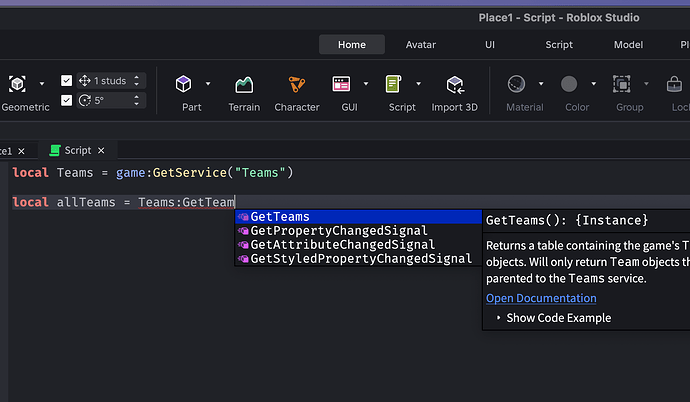Expand the Geometric dropdown arrow

(42, 84)
